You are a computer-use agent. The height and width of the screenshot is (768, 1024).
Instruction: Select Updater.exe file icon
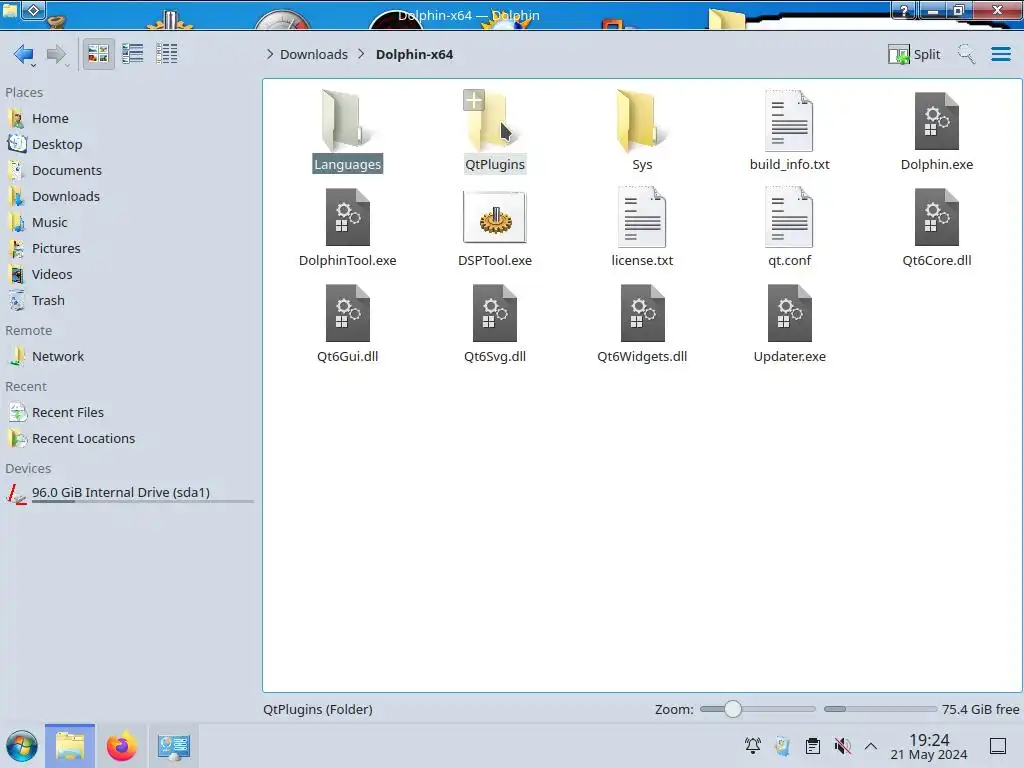point(790,313)
